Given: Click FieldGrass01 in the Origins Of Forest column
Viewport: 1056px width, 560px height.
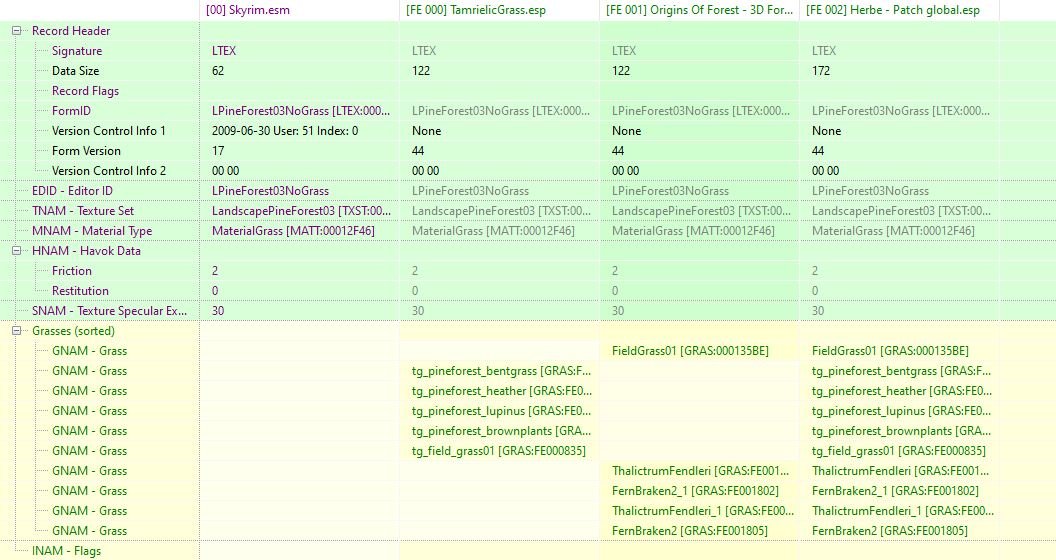Looking at the screenshot, I should point(690,351).
